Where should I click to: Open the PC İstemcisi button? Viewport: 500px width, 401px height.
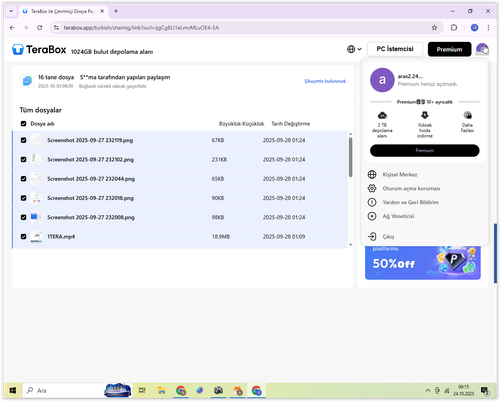coord(395,49)
